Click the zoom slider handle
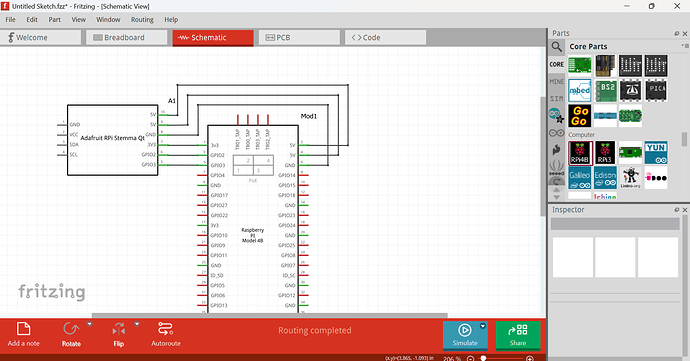 pyautogui.click(x=483, y=358)
